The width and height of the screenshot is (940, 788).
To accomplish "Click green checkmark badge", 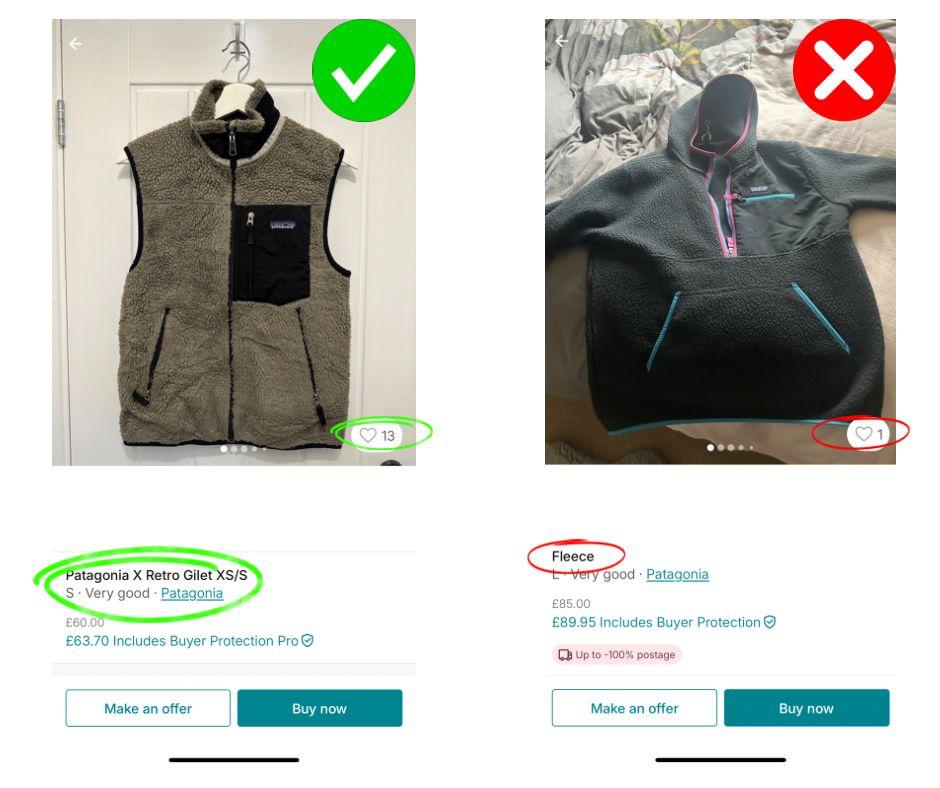I will tap(363, 71).
